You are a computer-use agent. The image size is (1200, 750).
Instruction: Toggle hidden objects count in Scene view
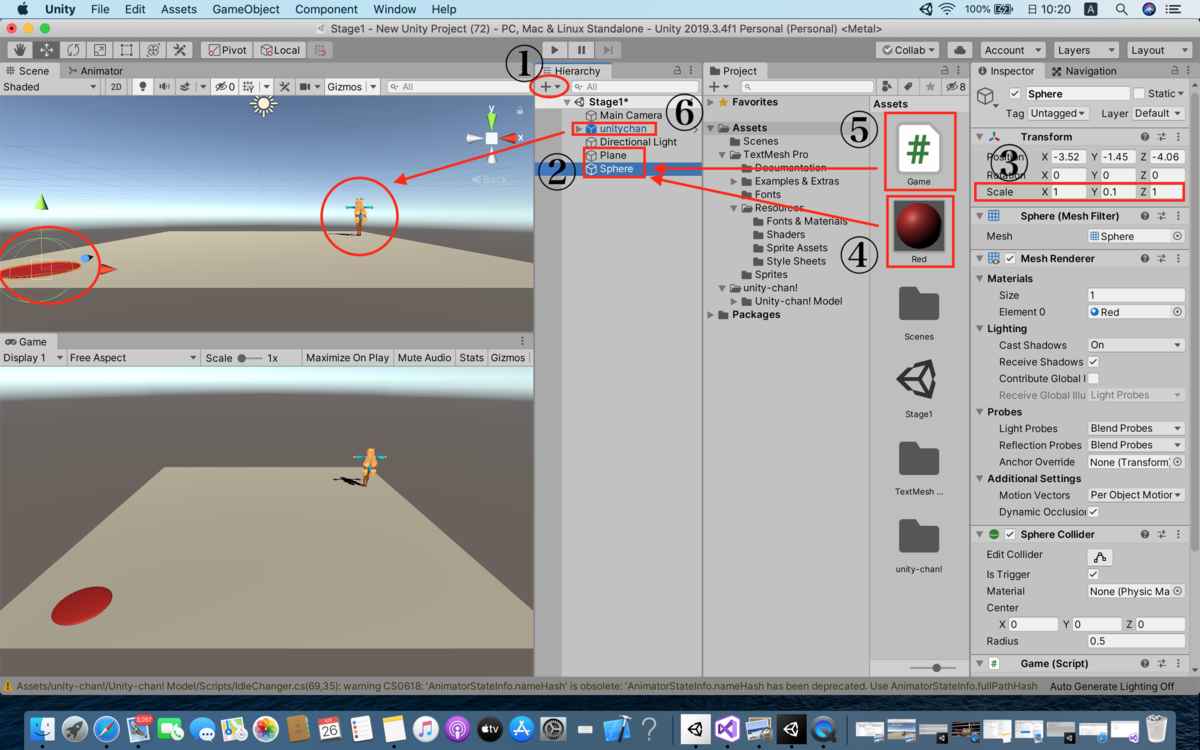click(225, 87)
